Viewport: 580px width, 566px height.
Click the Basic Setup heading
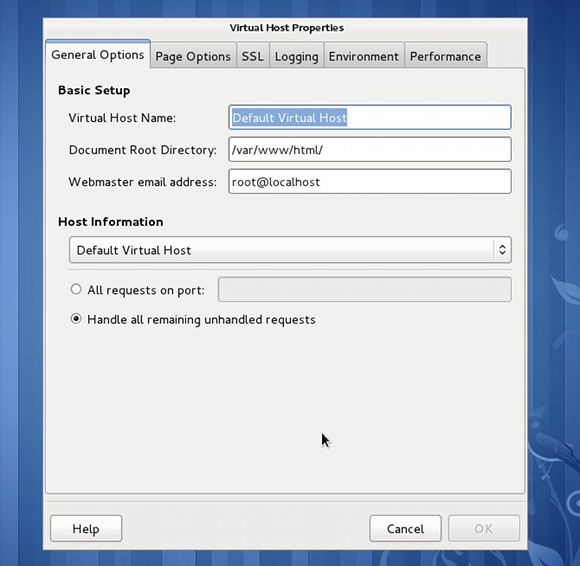[94, 90]
